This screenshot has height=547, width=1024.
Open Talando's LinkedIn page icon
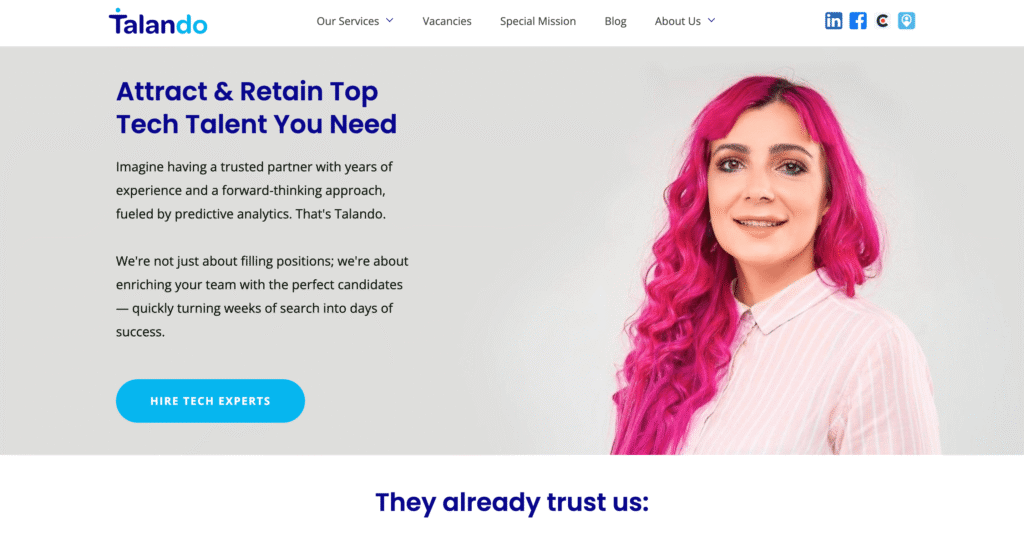(x=833, y=21)
